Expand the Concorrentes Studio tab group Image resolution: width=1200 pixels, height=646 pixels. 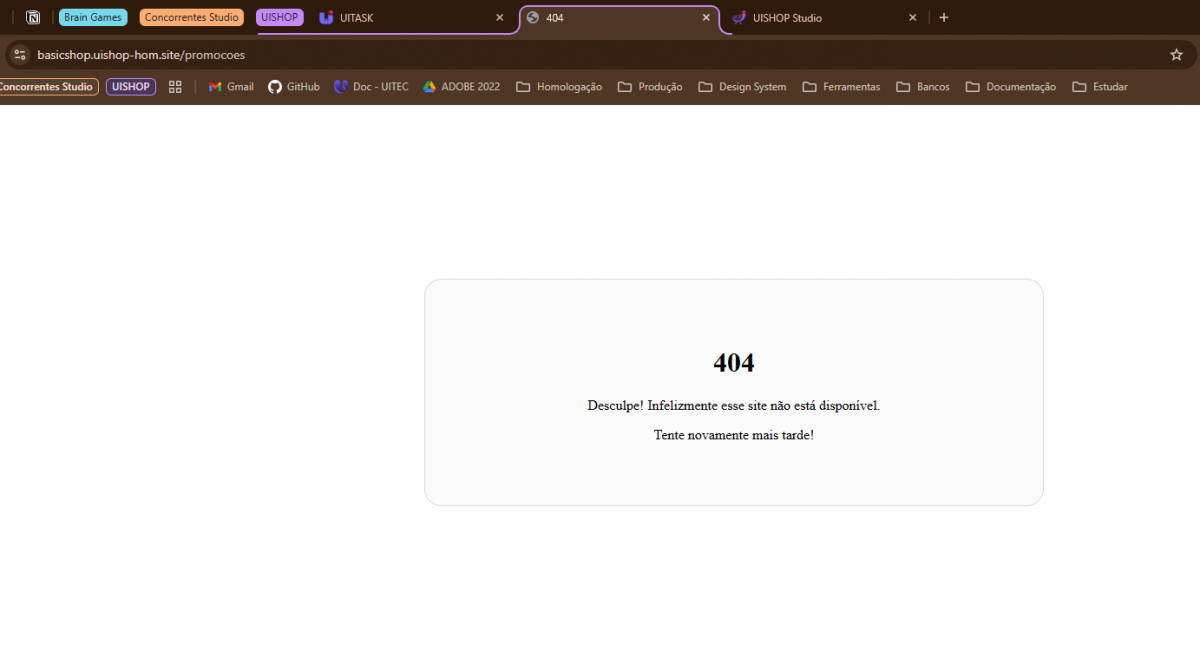coord(191,17)
